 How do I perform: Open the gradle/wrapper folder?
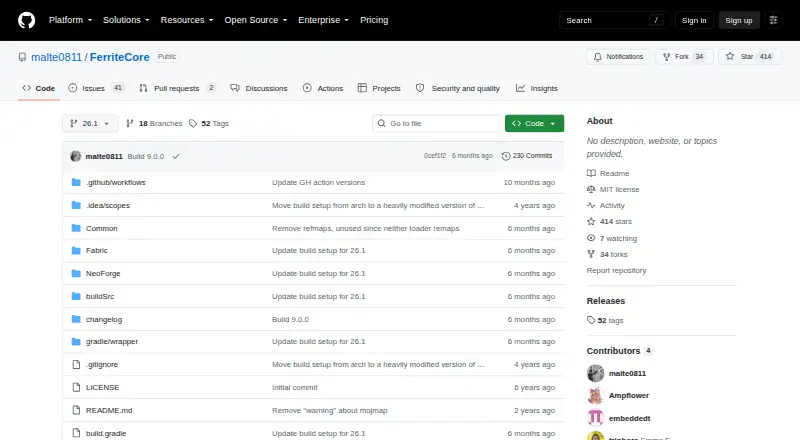pos(112,341)
